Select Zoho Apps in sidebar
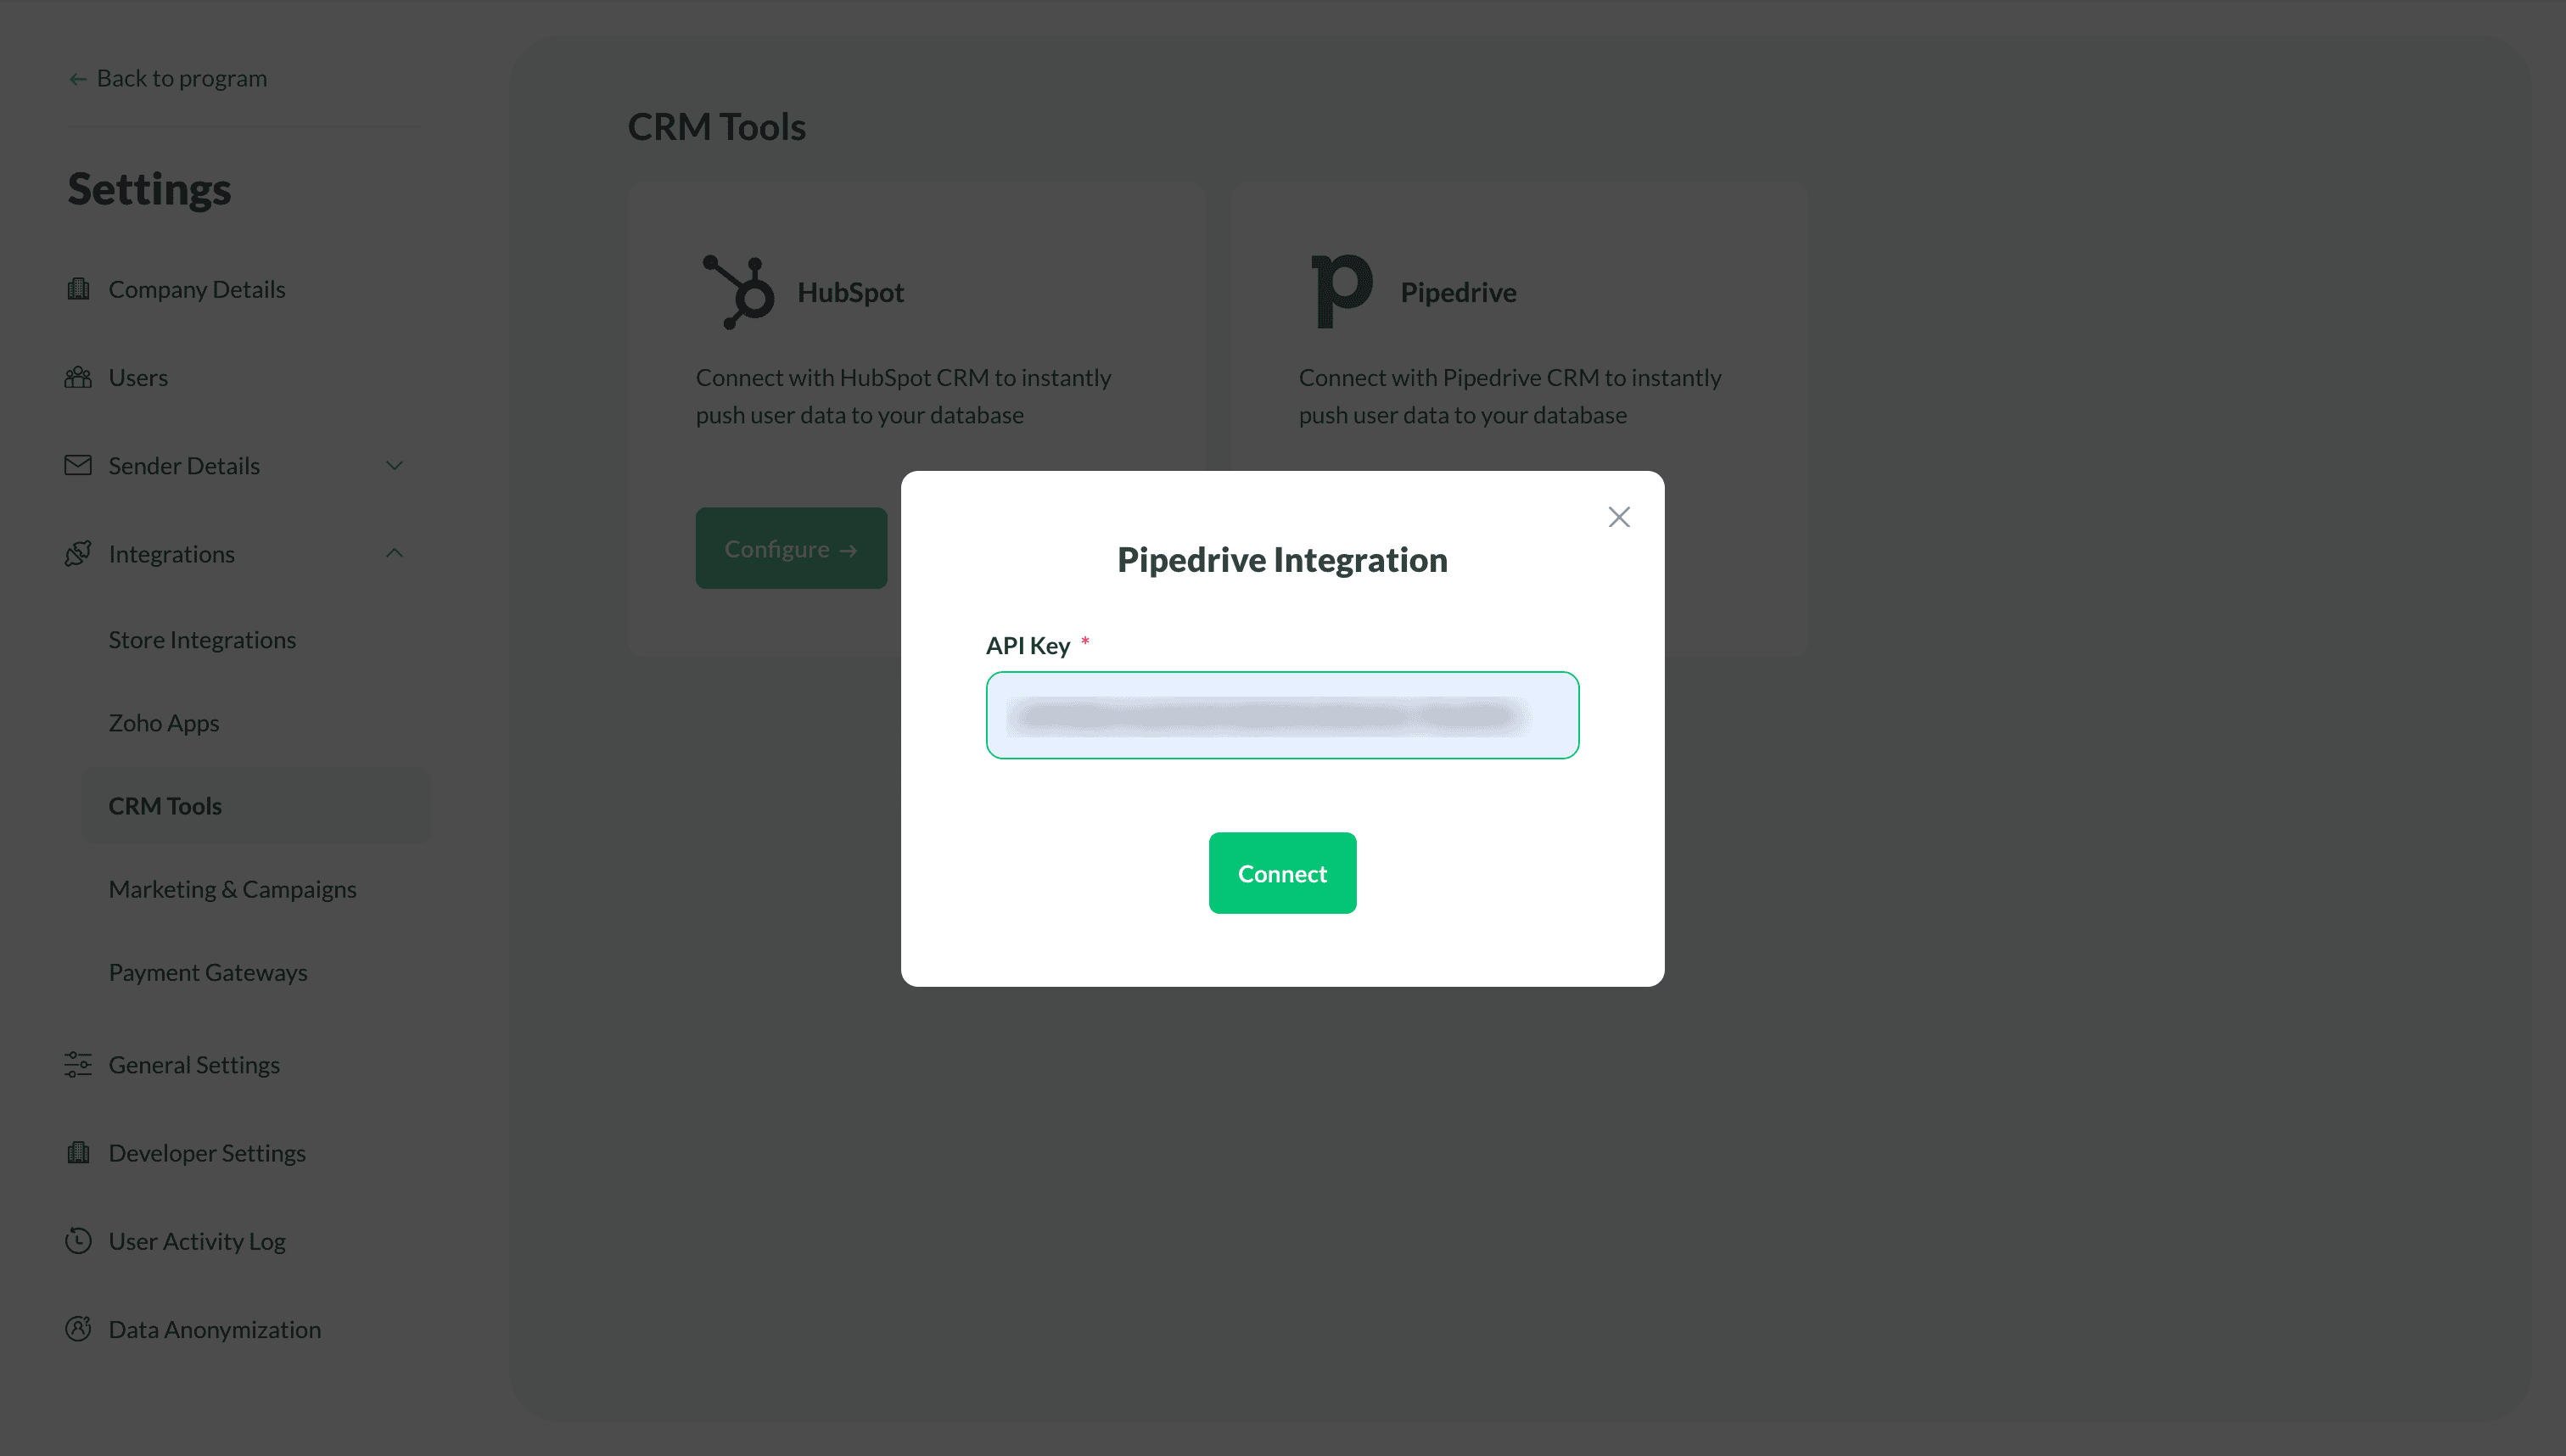2566x1456 pixels. click(164, 722)
